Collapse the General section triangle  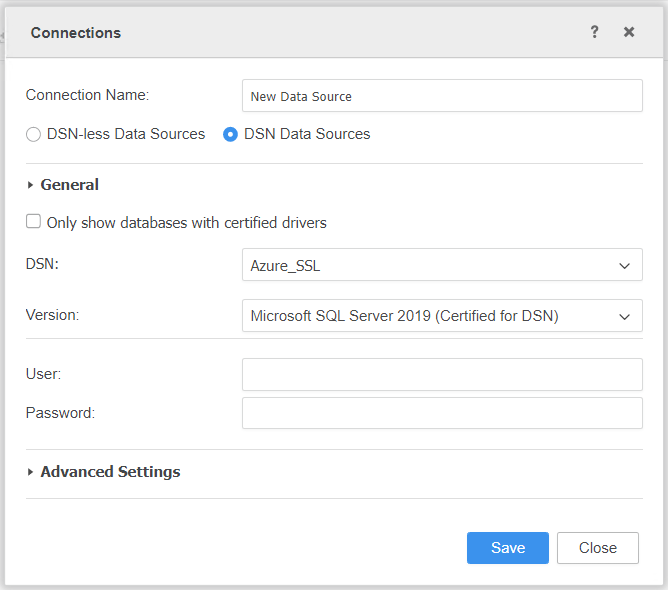[x=30, y=185]
